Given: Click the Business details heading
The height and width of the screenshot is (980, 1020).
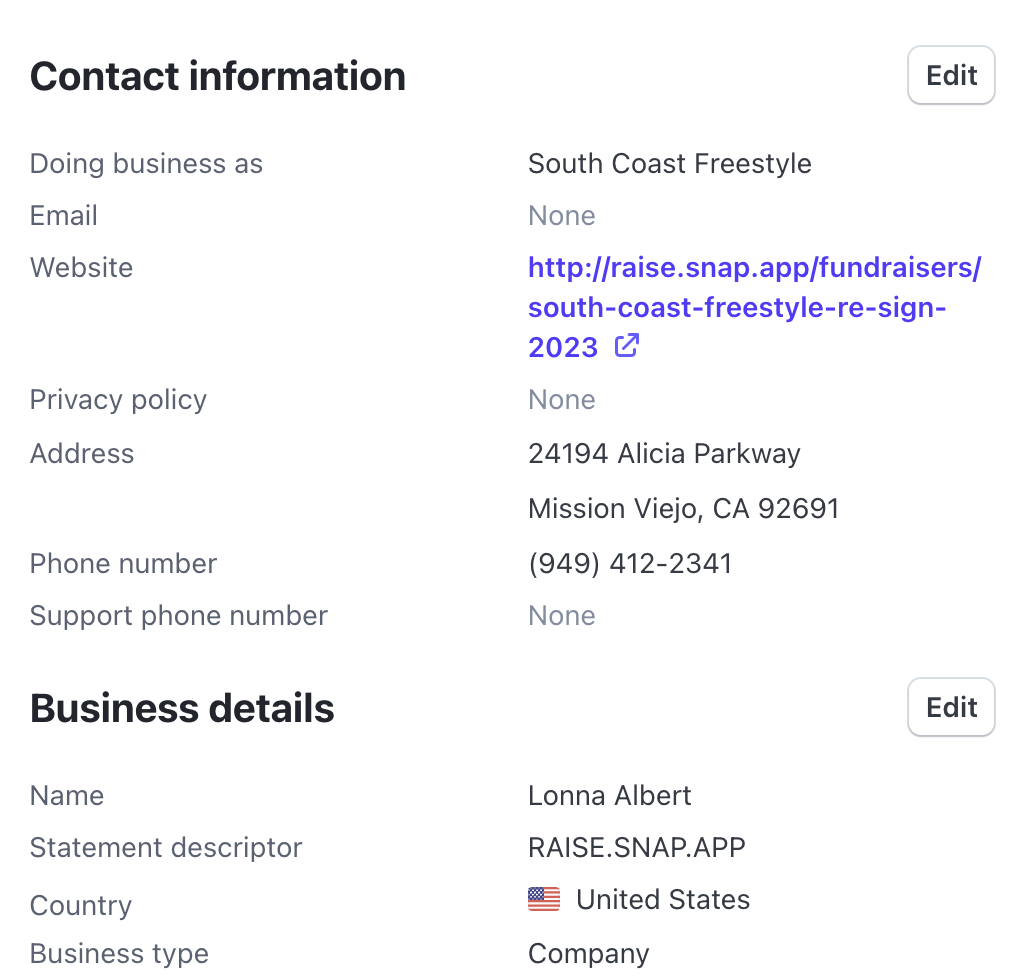Looking at the screenshot, I should tap(182, 708).
